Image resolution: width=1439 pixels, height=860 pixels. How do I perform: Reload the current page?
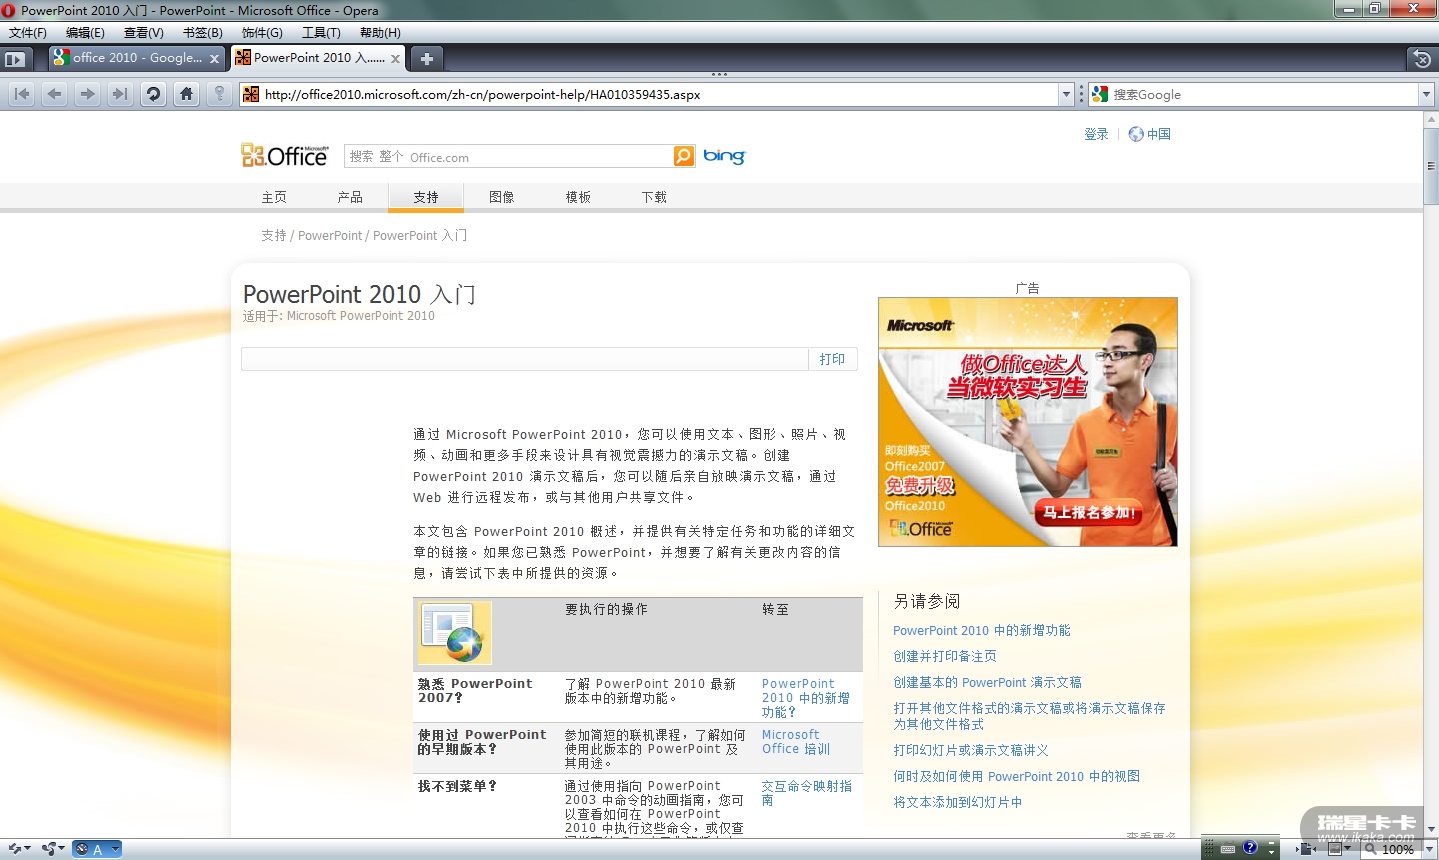[153, 94]
